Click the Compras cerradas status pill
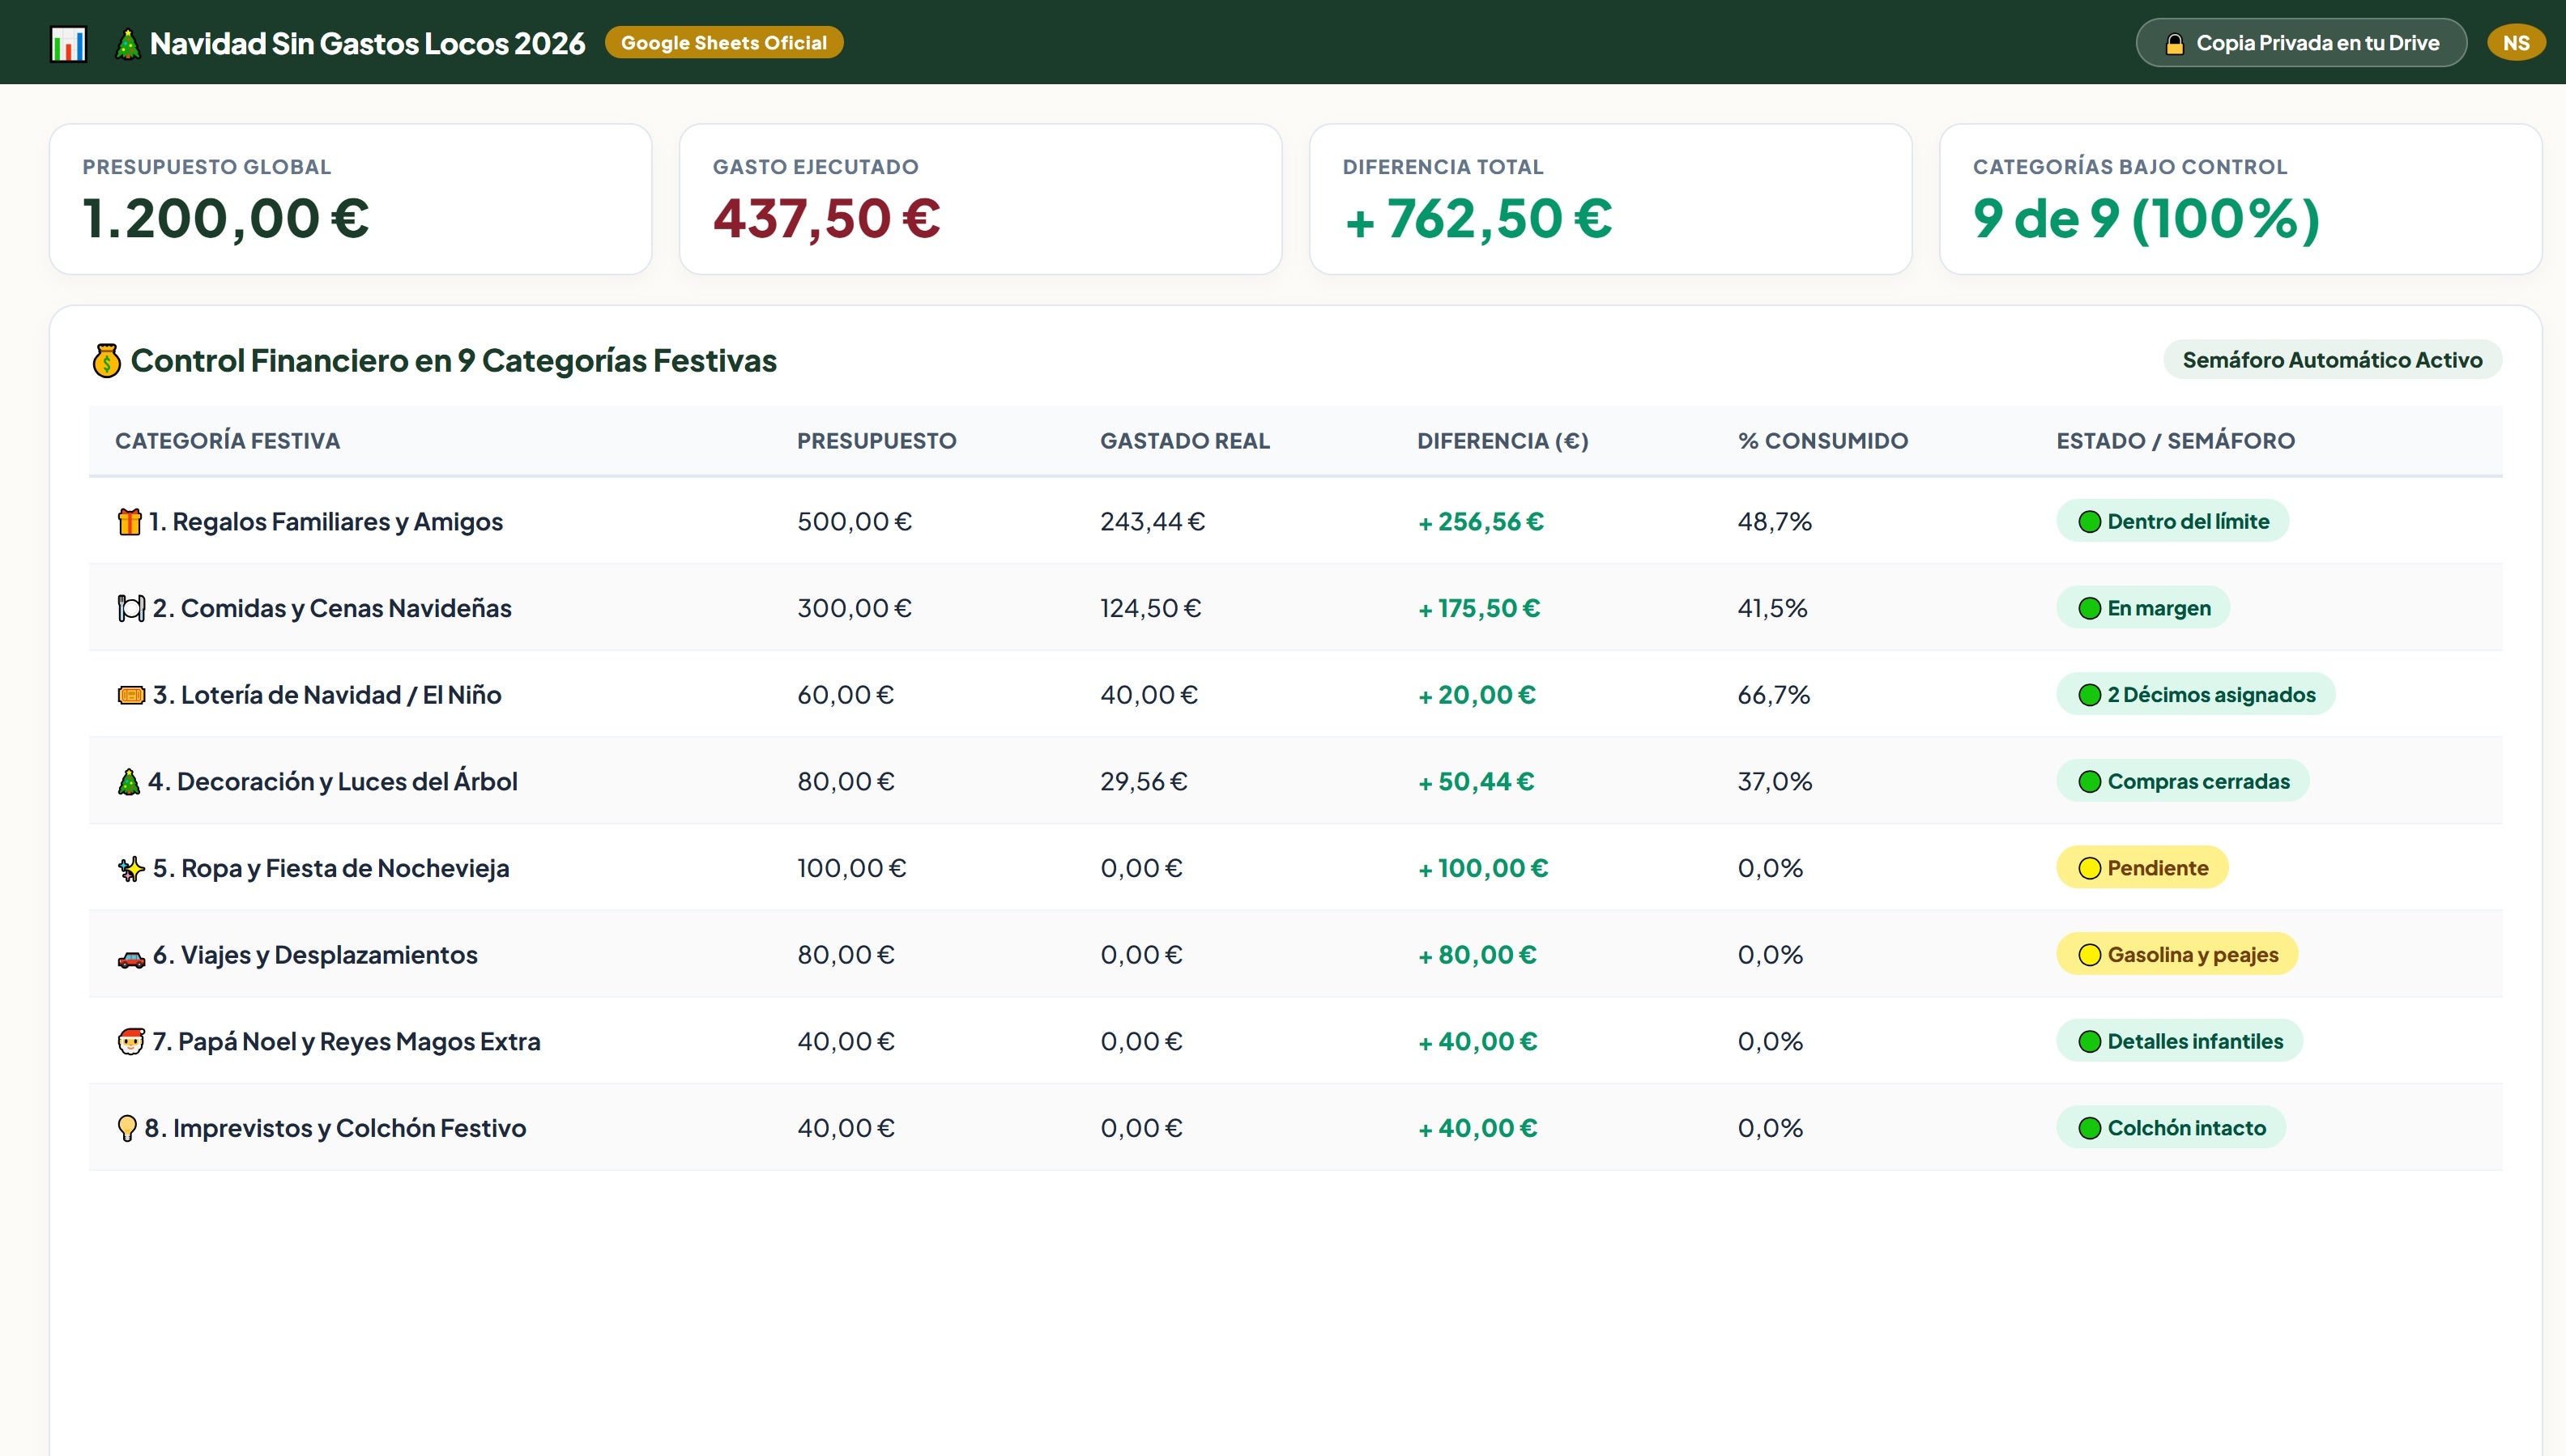Viewport: 2566px width, 1456px height. (2183, 781)
